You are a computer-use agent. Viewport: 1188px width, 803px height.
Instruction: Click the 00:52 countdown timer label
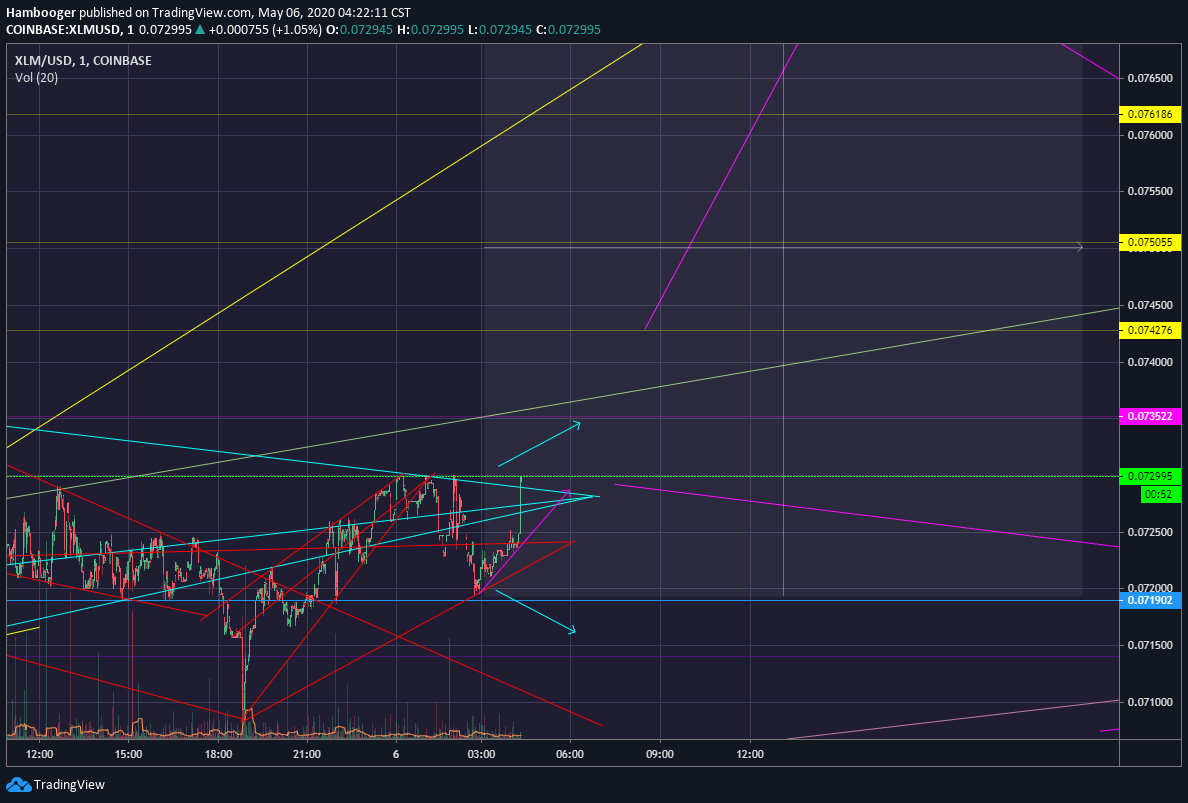pyautogui.click(x=1160, y=494)
